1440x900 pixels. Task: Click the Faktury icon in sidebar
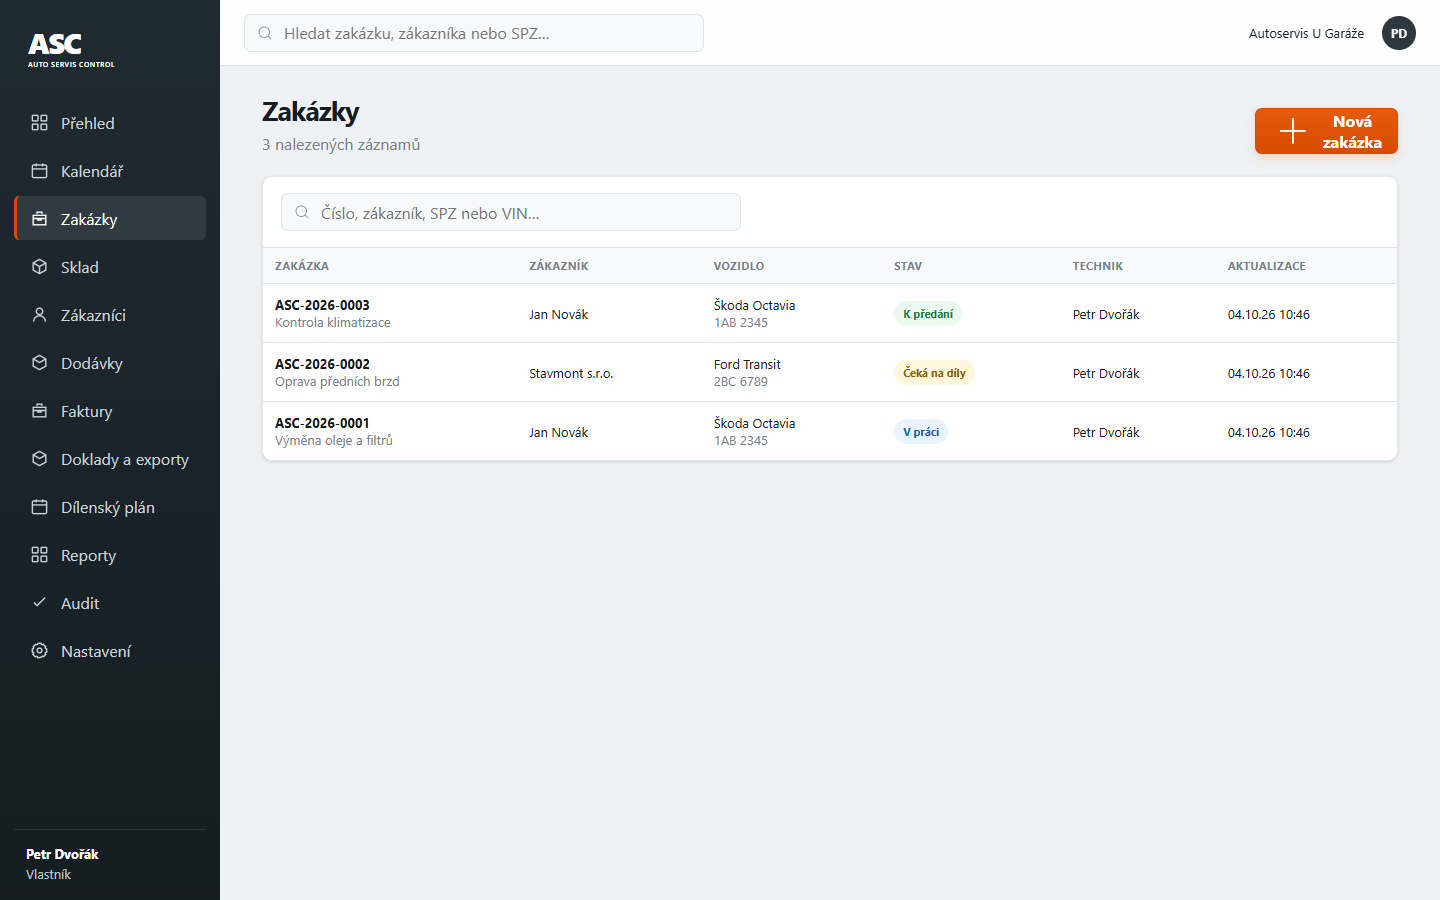[x=39, y=411]
